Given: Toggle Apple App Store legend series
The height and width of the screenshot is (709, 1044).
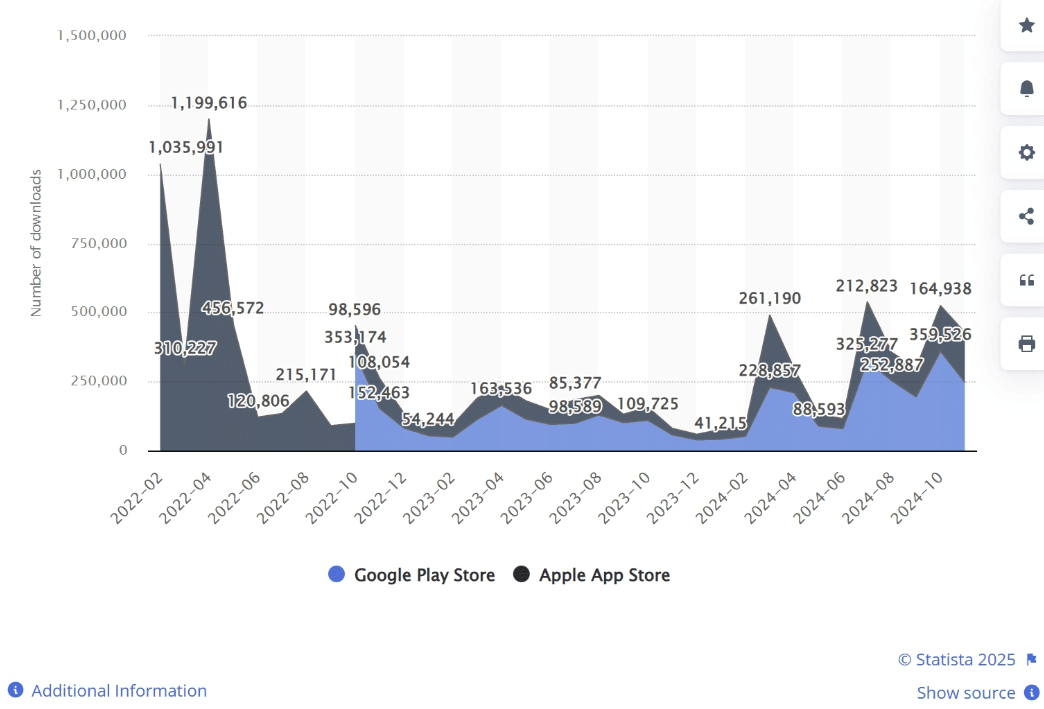Looking at the screenshot, I should (x=604, y=575).
